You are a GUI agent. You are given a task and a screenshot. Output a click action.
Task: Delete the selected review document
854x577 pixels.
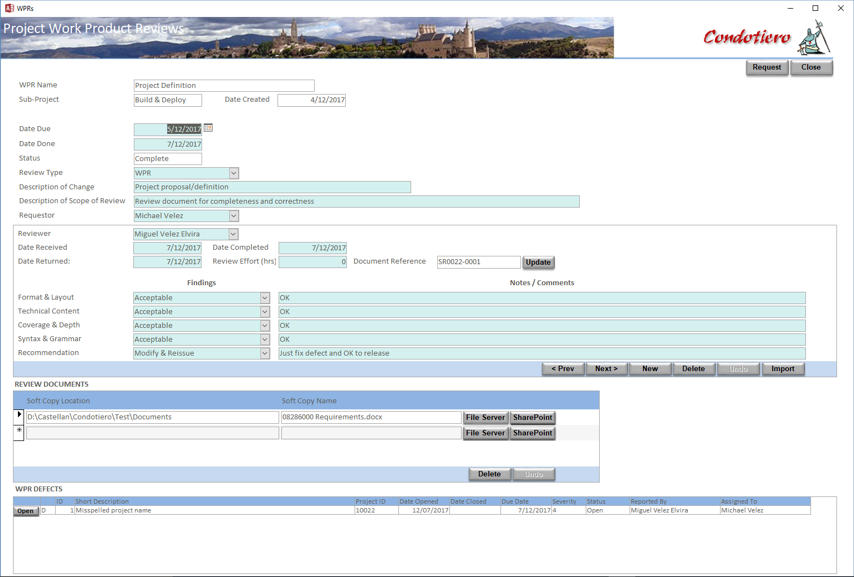tap(489, 475)
